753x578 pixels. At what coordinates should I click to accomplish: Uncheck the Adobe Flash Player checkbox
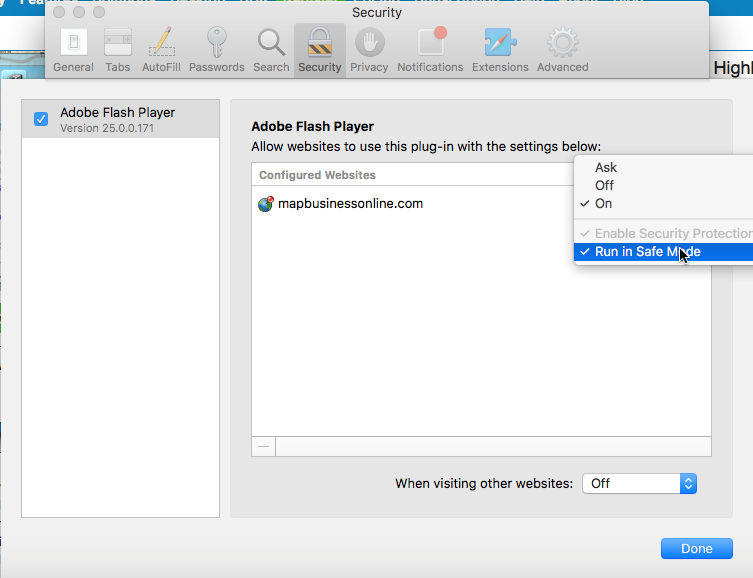pos(41,119)
